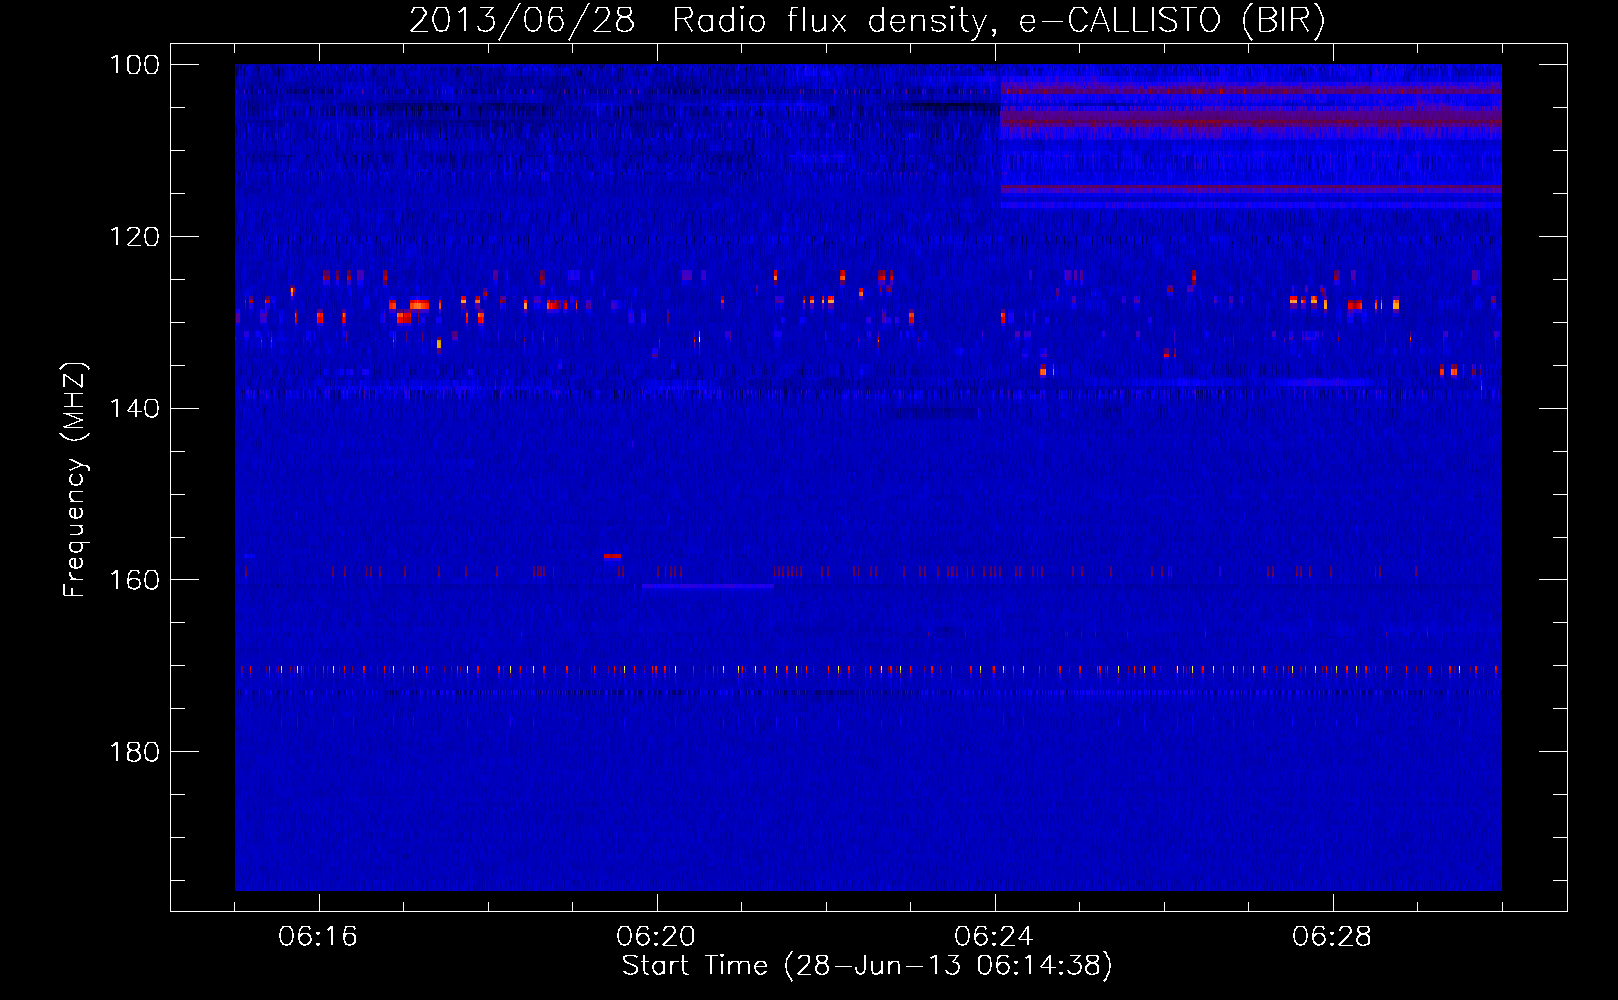Image resolution: width=1618 pixels, height=1000 pixels.
Task: Click the 06:24 time tick label
Action: 994,937
